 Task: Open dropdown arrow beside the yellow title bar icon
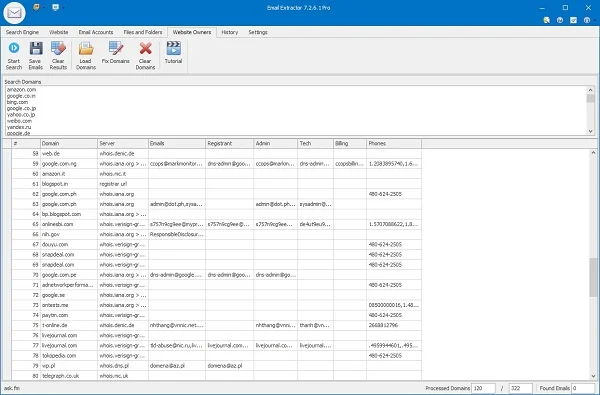(x=44, y=7)
